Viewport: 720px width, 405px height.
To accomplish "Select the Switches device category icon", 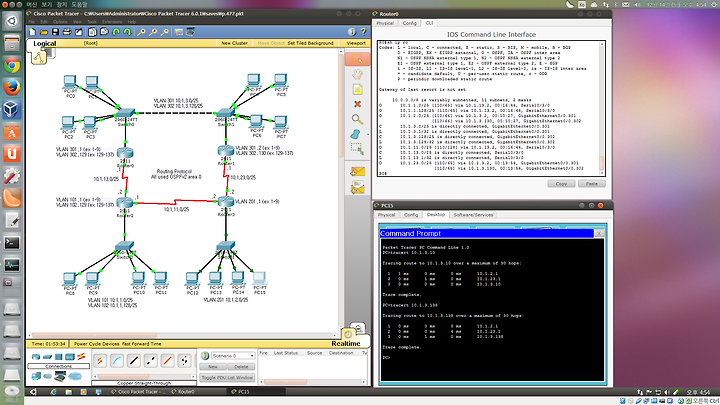I will tap(47, 357).
